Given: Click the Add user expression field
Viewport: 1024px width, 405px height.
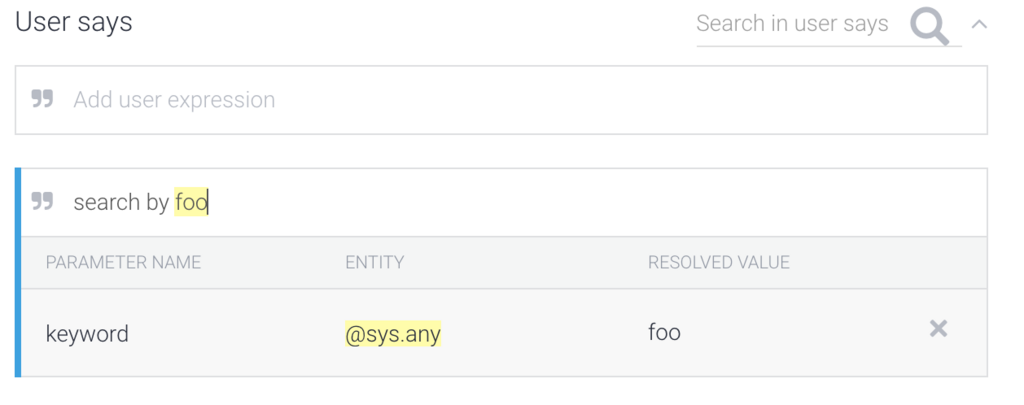Looking at the screenshot, I should [x=501, y=100].
